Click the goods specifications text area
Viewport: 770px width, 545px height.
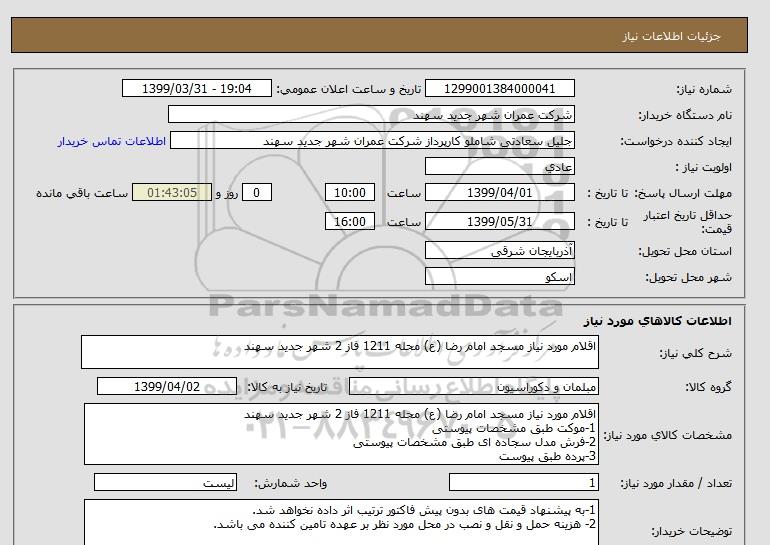(341, 434)
